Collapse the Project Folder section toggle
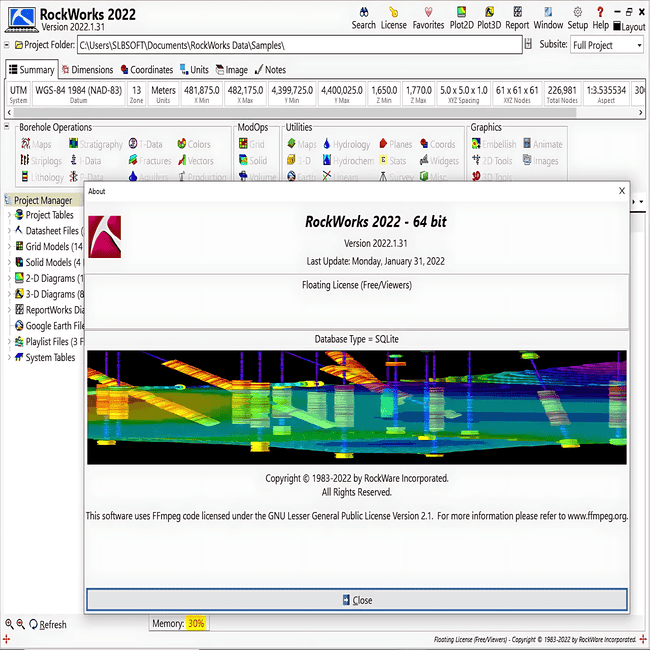The height and width of the screenshot is (650, 650). 7,44
